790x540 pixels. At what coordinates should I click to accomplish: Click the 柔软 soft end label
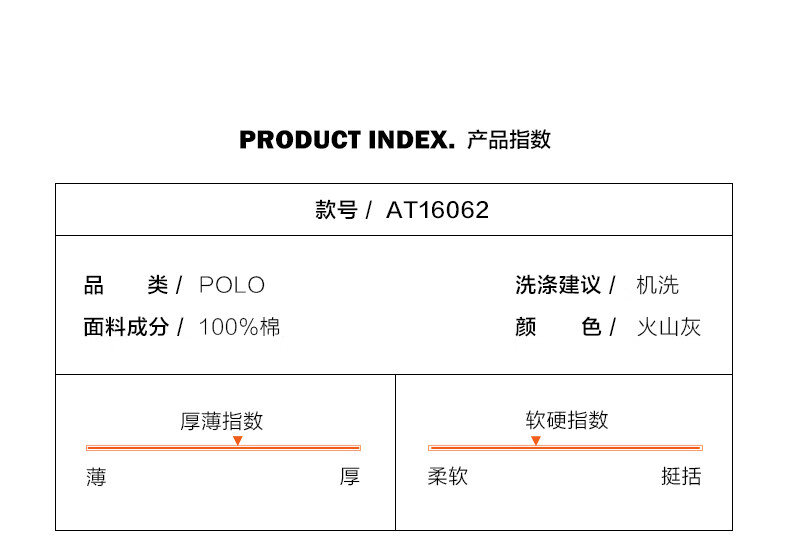click(x=447, y=477)
